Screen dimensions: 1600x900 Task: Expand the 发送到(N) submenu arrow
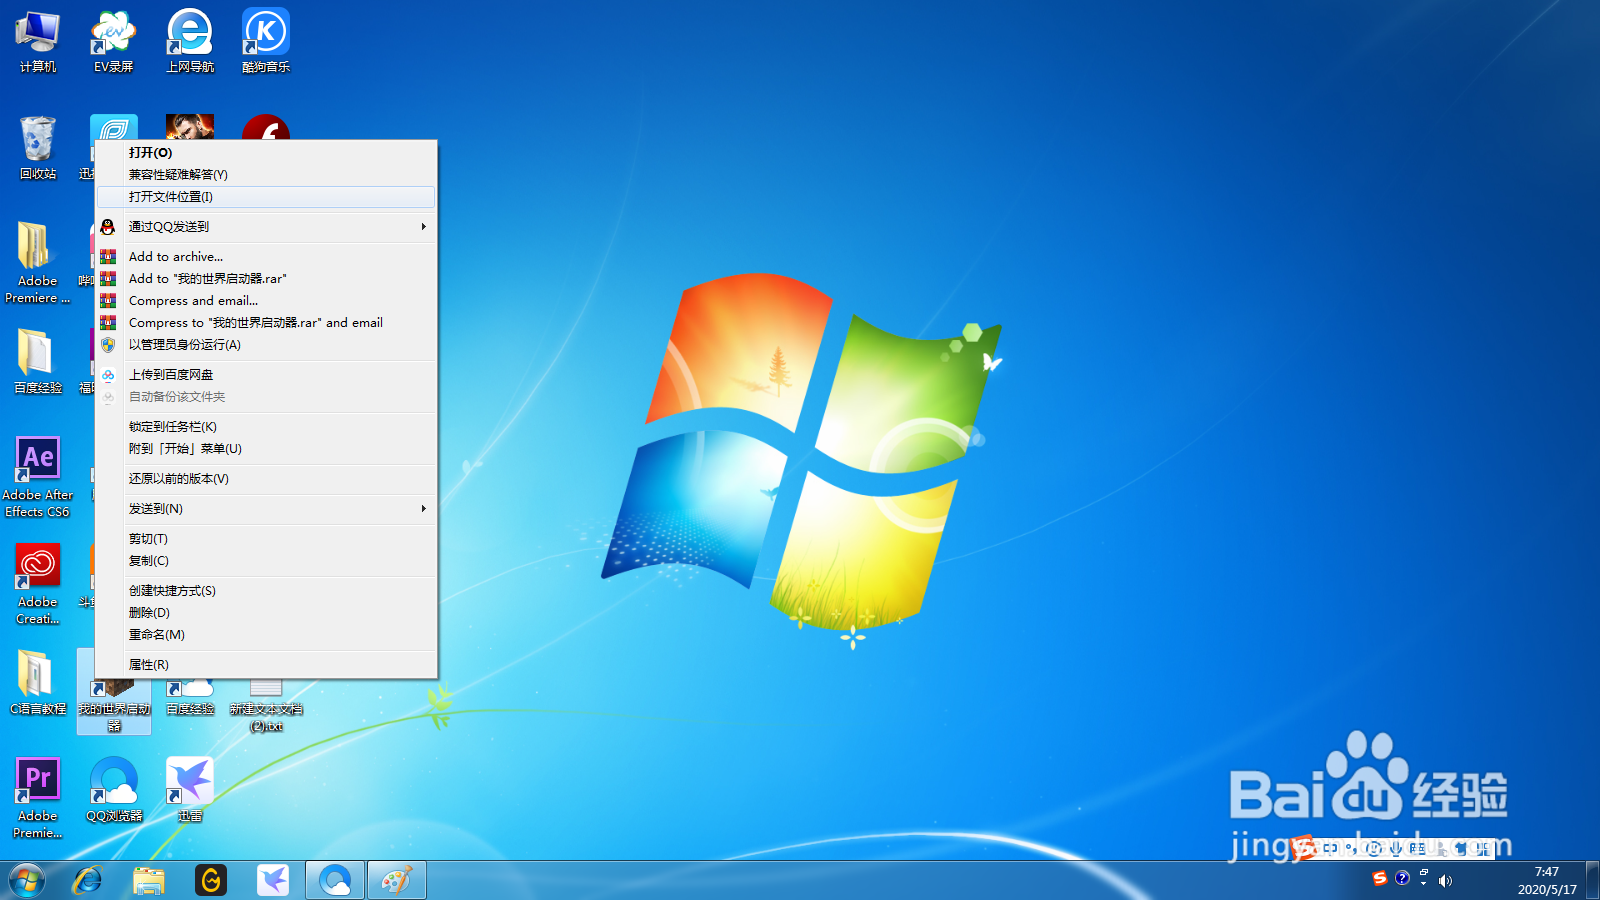pyautogui.click(x=424, y=509)
